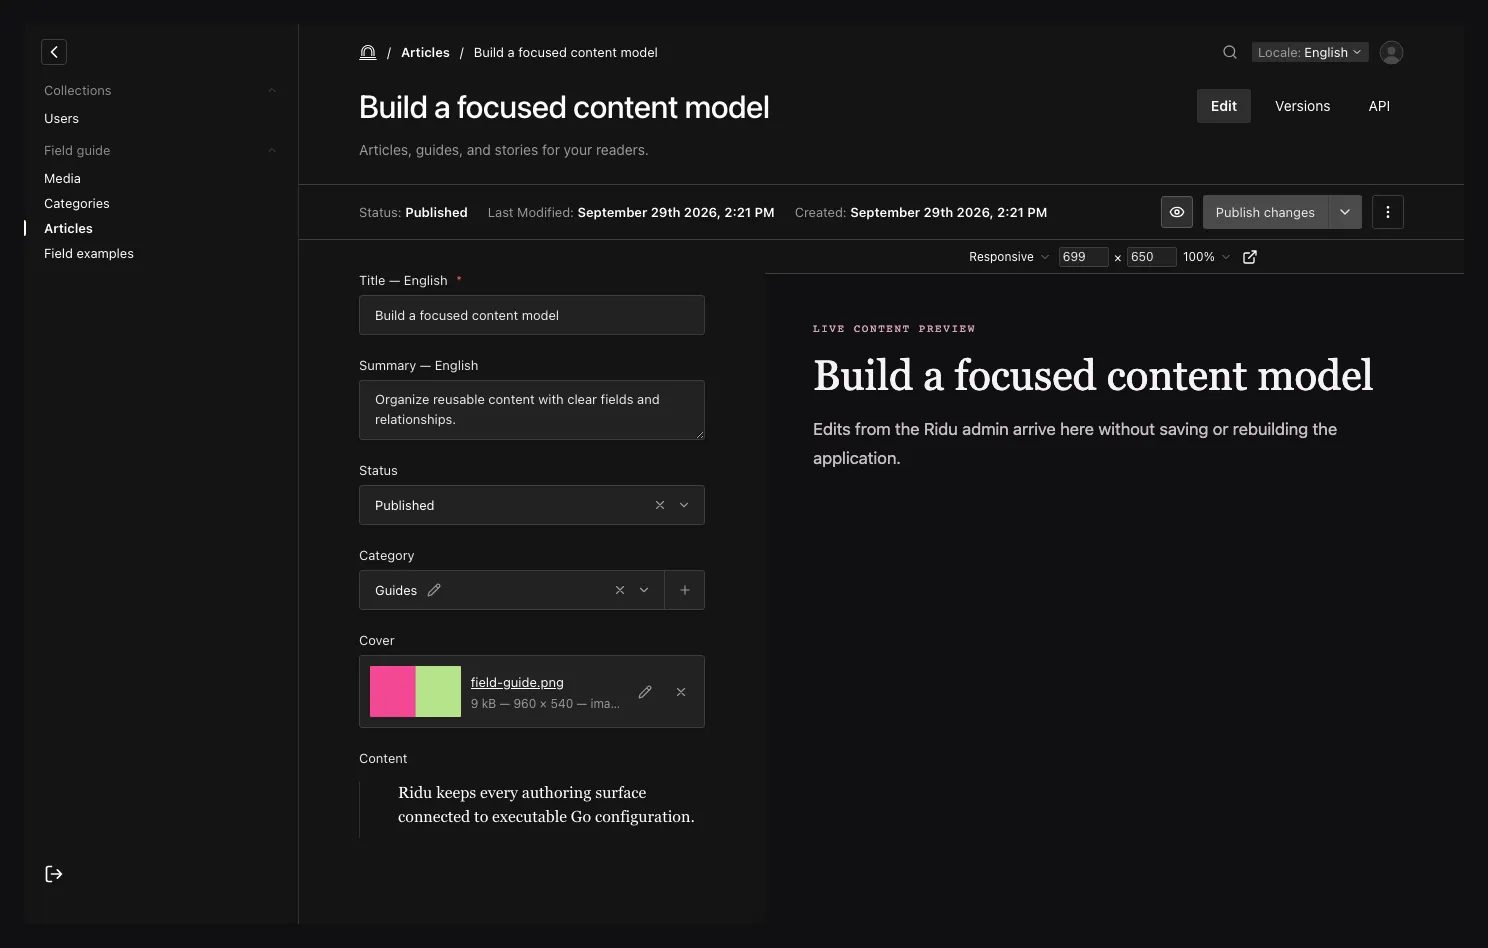
Task: Click the Created: September 29th 2026 text
Action: coord(921,212)
